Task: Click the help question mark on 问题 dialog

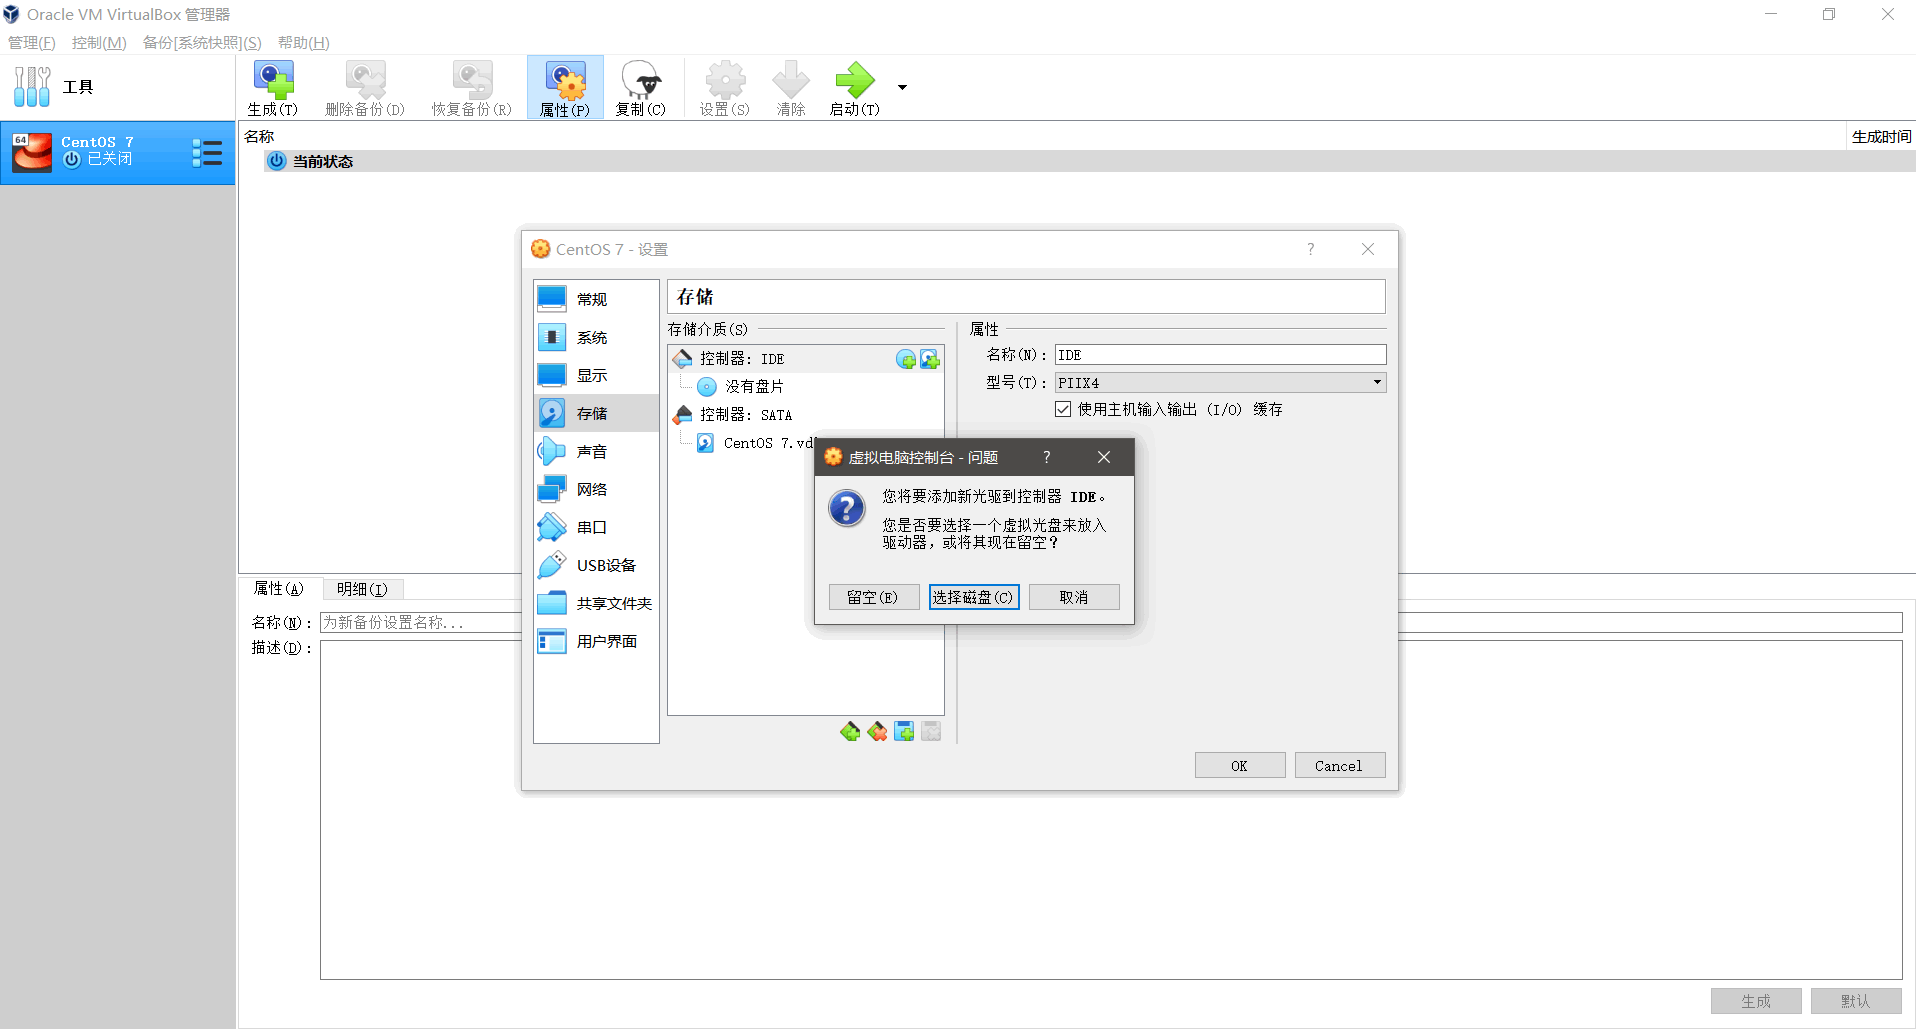Action: pos(1047,457)
